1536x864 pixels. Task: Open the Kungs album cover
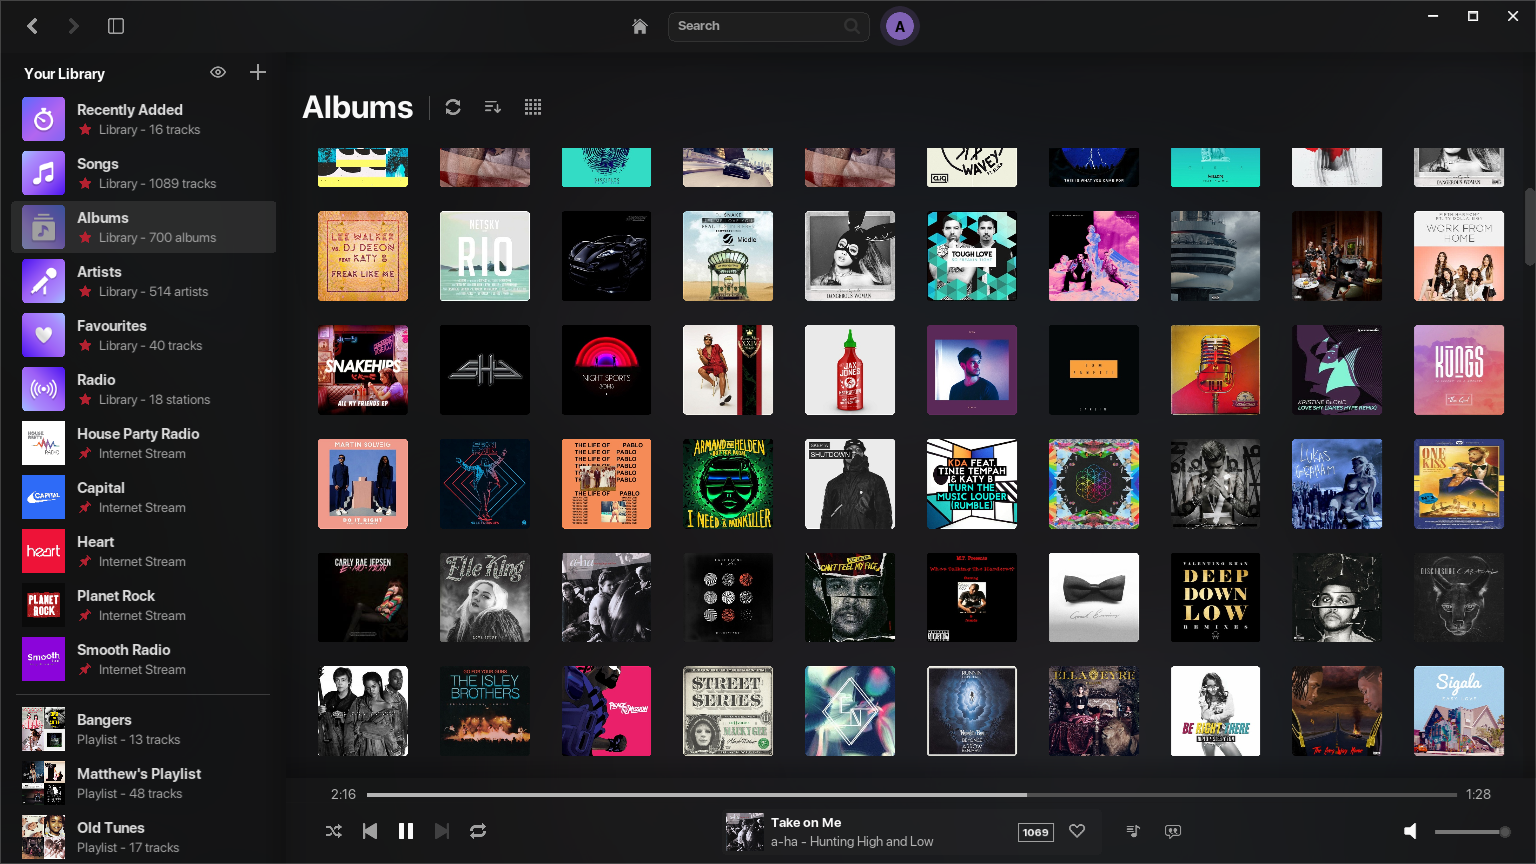point(1459,370)
